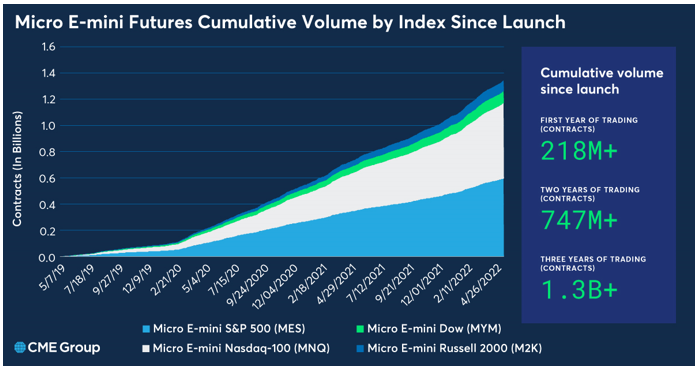Click the 4/26/2022 x-axis date label
The height and width of the screenshot is (367, 698).
(482, 283)
